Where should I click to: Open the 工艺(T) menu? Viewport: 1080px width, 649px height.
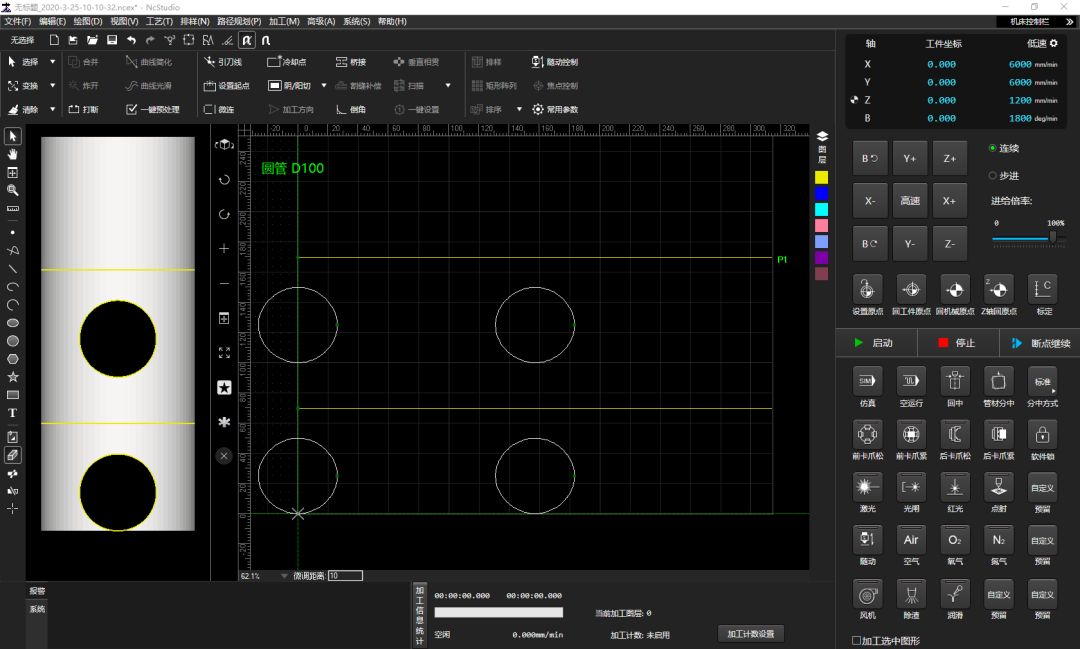click(159, 21)
